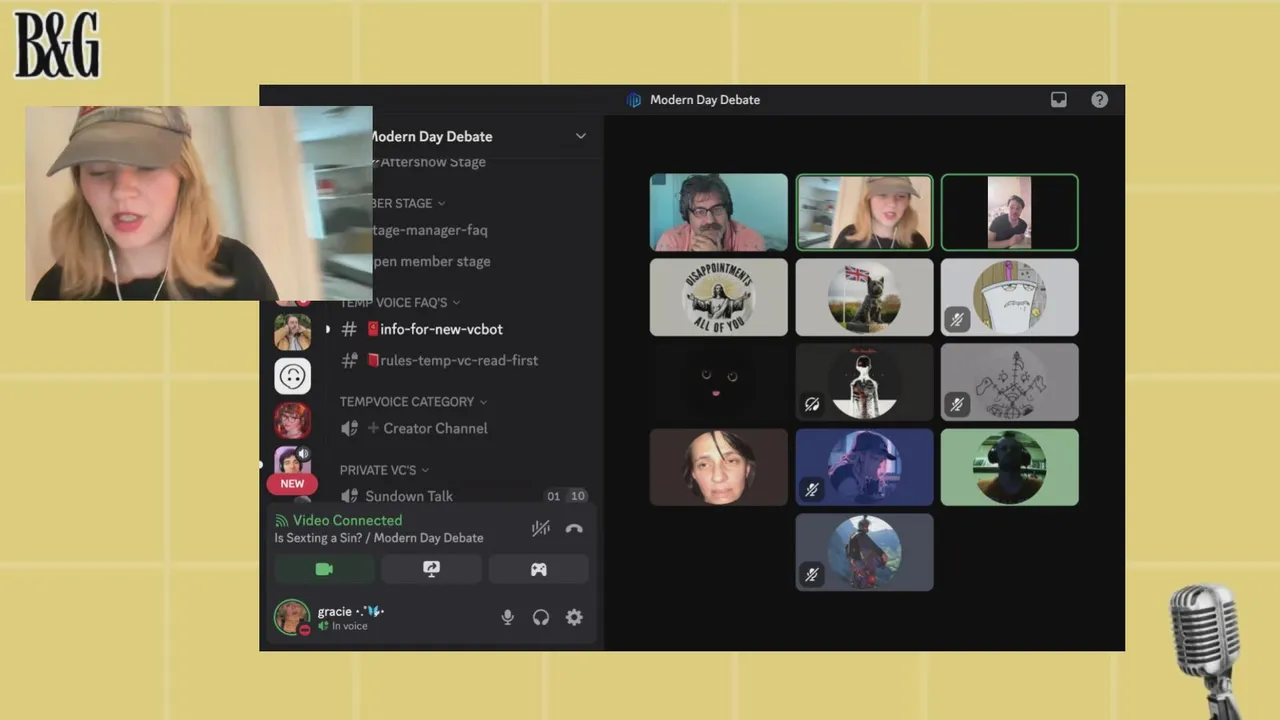Viewport: 1280px width, 720px height.
Task: Open the red-haired character server icon
Action: (292, 421)
